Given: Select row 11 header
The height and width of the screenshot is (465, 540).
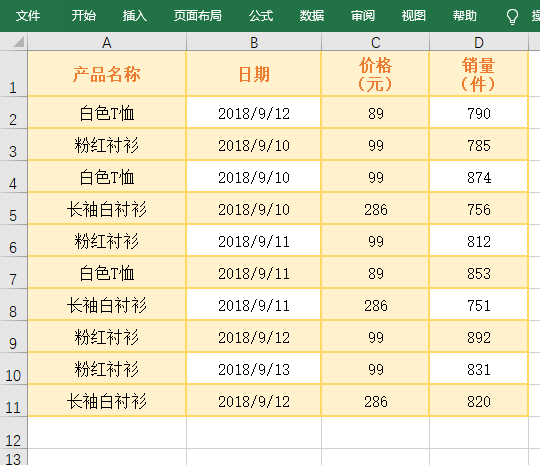Looking at the screenshot, I should 13,401.
